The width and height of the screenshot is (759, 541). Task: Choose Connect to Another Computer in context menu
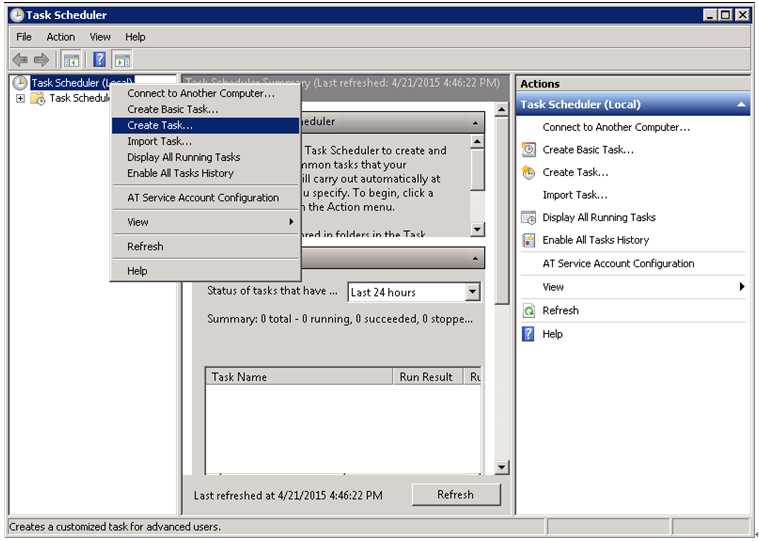click(205, 93)
